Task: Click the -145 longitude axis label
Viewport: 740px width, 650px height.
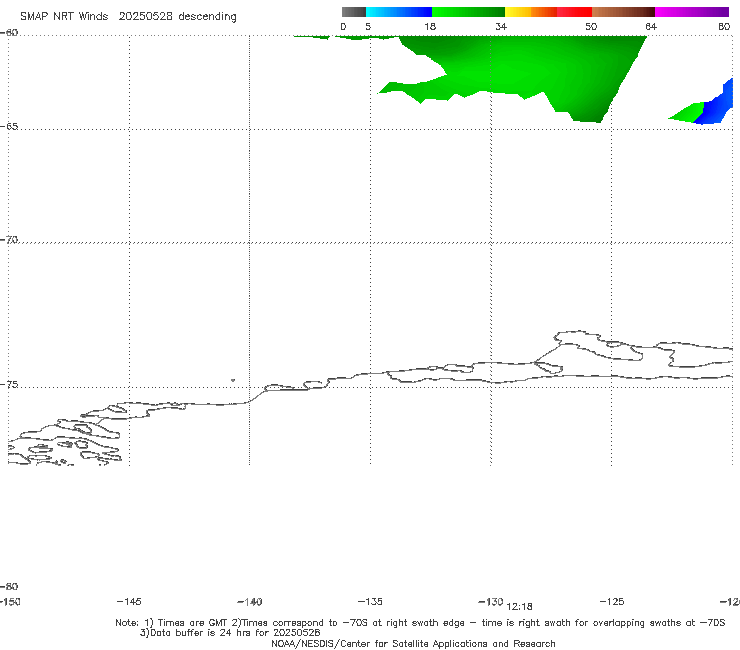Action: (129, 602)
